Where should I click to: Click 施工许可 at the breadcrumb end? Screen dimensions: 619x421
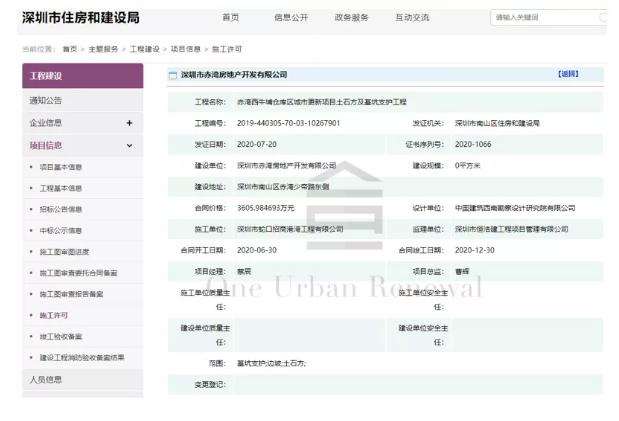tap(227, 49)
